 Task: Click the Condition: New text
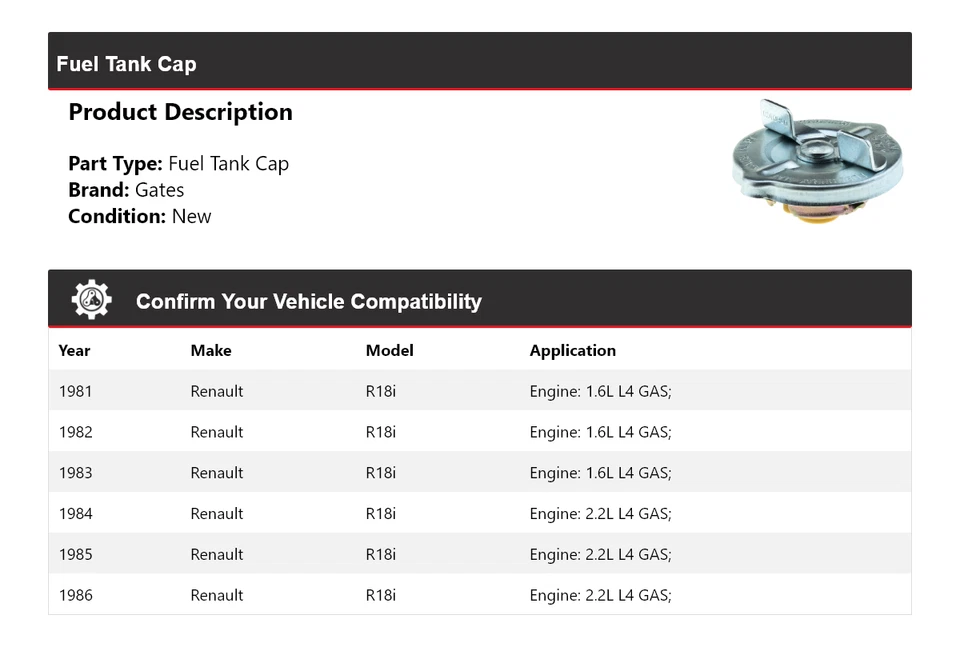[x=139, y=216]
